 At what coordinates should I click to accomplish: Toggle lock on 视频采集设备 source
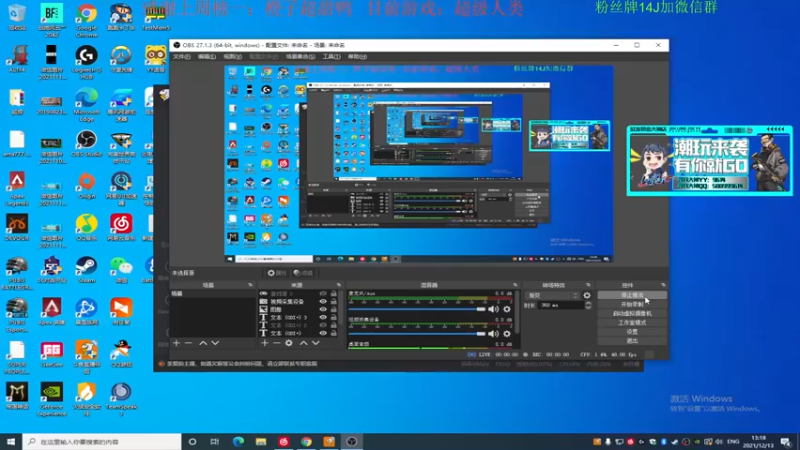[x=334, y=302]
